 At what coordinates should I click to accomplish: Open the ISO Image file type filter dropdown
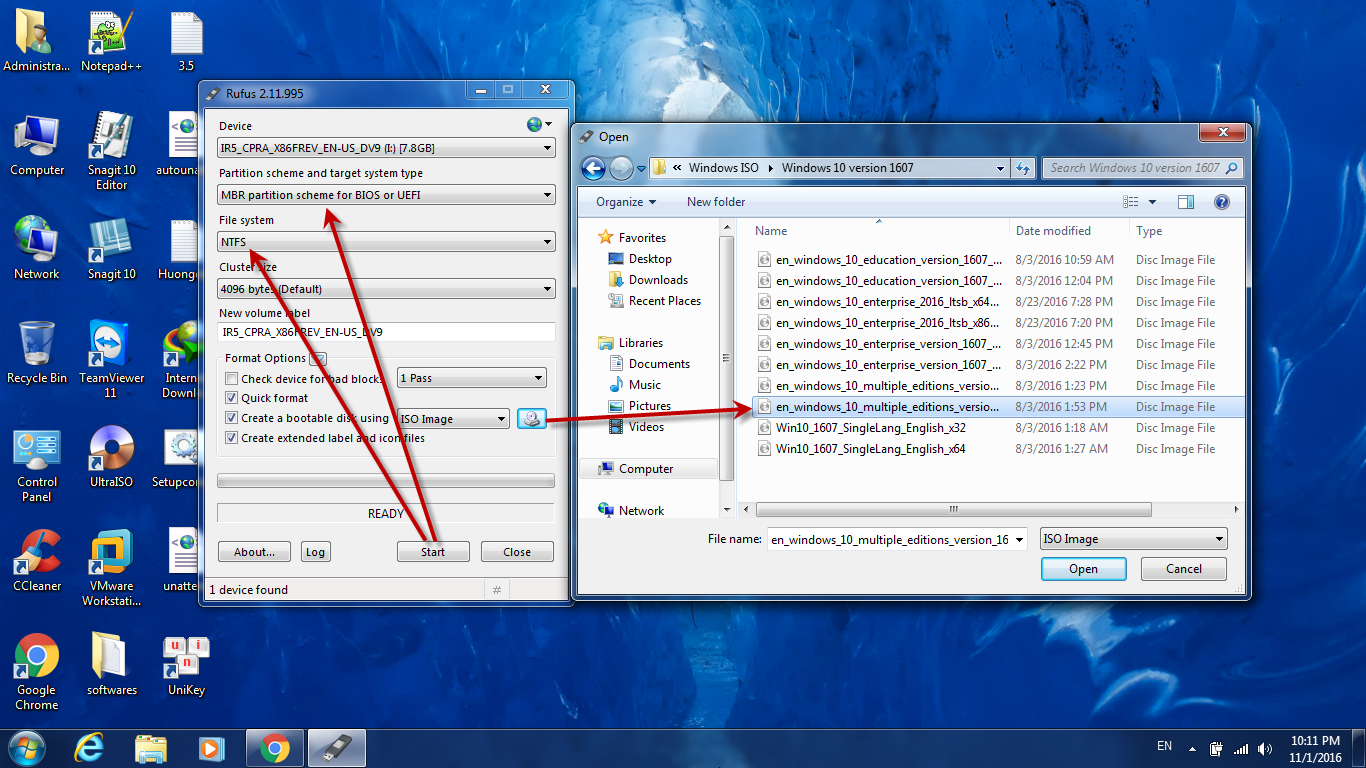(1134, 539)
